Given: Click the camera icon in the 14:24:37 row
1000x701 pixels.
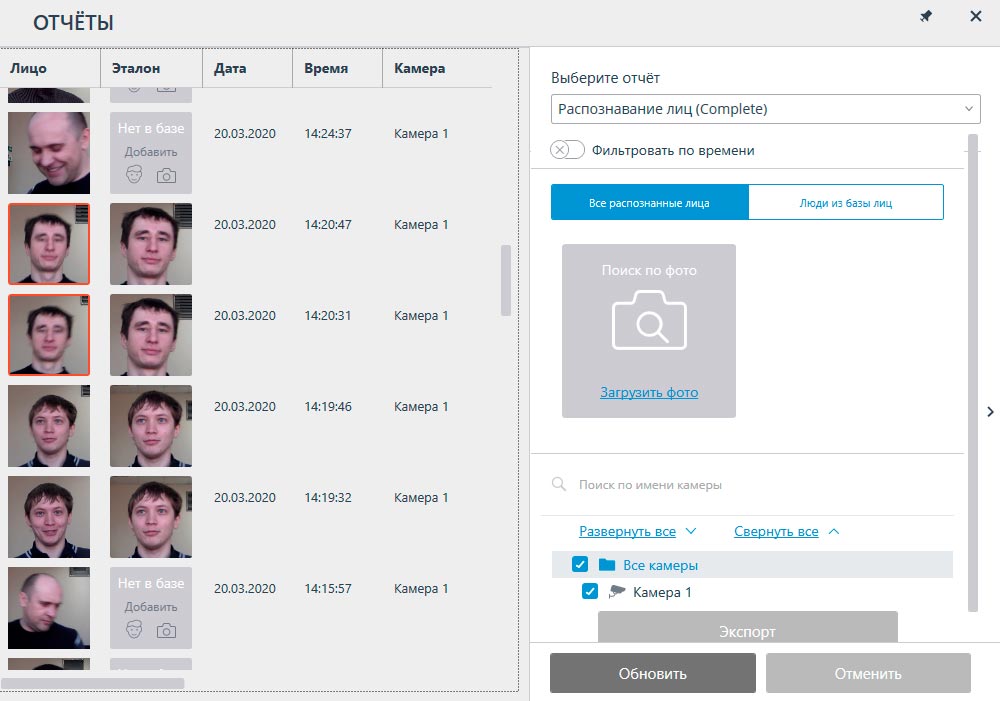Looking at the screenshot, I should [x=166, y=176].
